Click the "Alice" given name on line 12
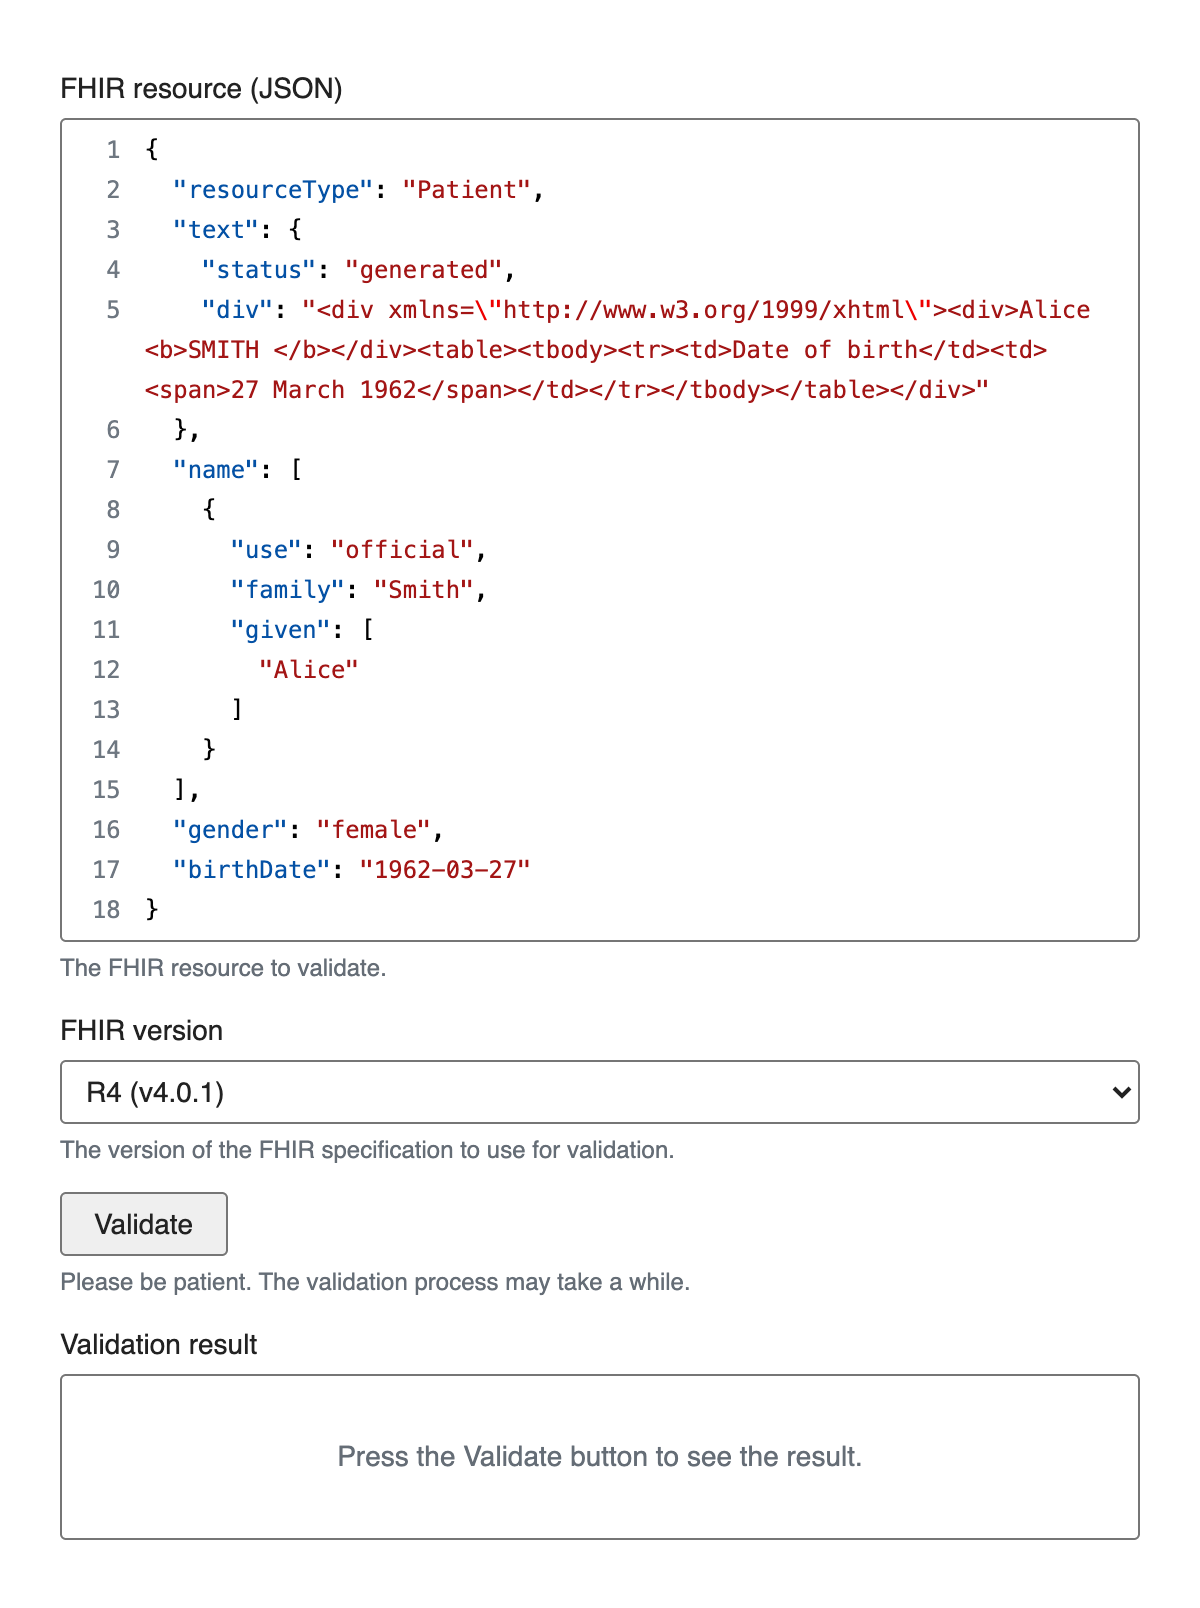This screenshot has width=1200, height=1608. [308, 670]
